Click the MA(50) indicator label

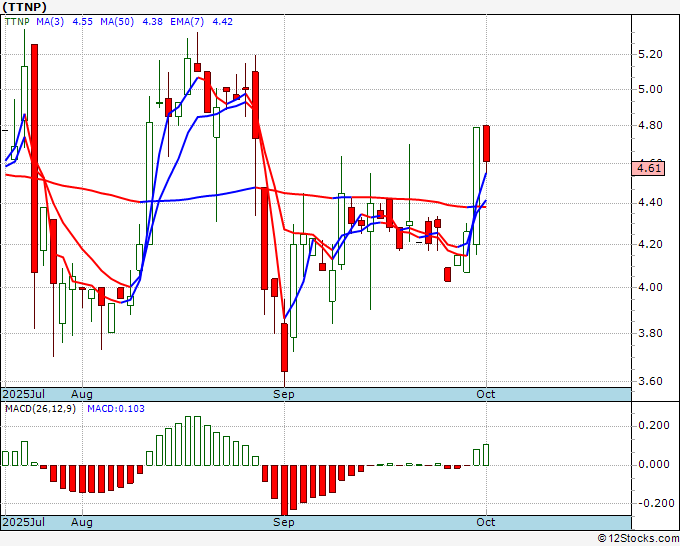(117, 22)
